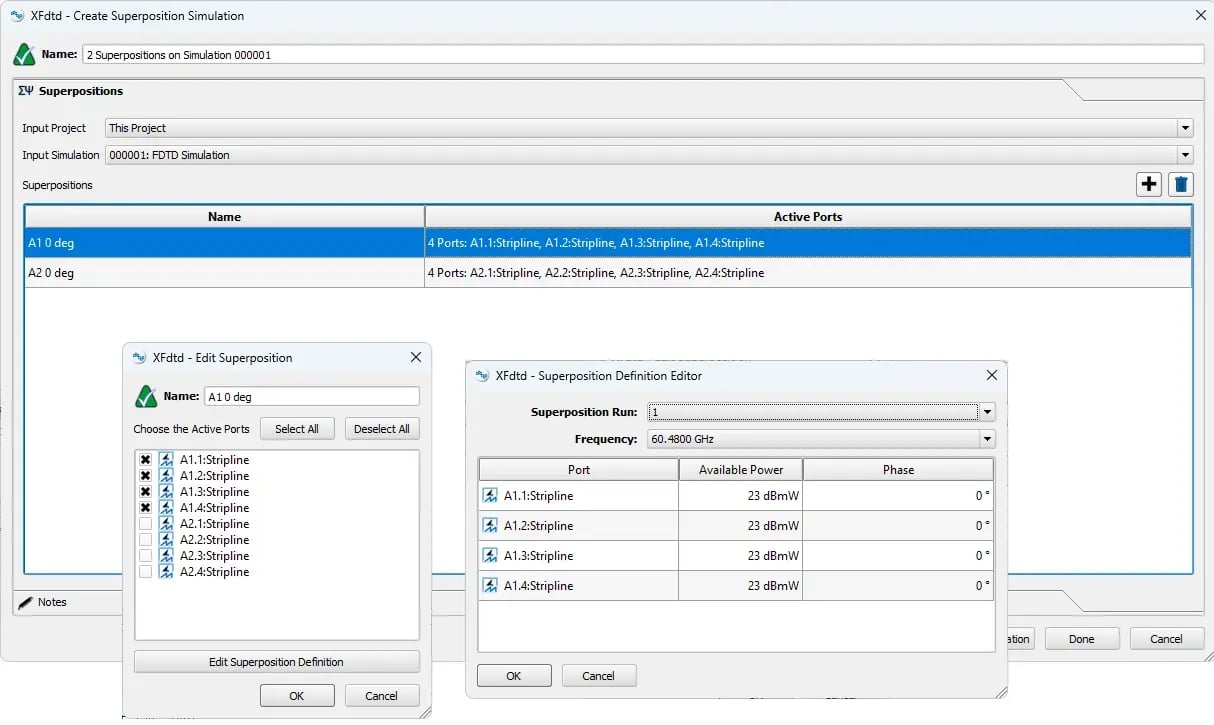Check the A2.4:Stripline port checkbox
Viewport: 1214px width, 725px height.
(x=146, y=572)
